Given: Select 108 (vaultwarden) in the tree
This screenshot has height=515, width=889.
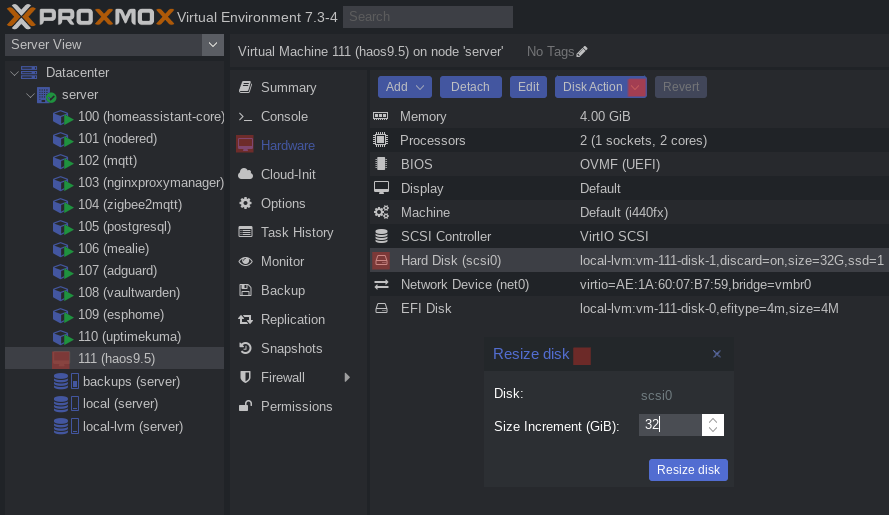Looking at the screenshot, I should (x=129, y=293).
